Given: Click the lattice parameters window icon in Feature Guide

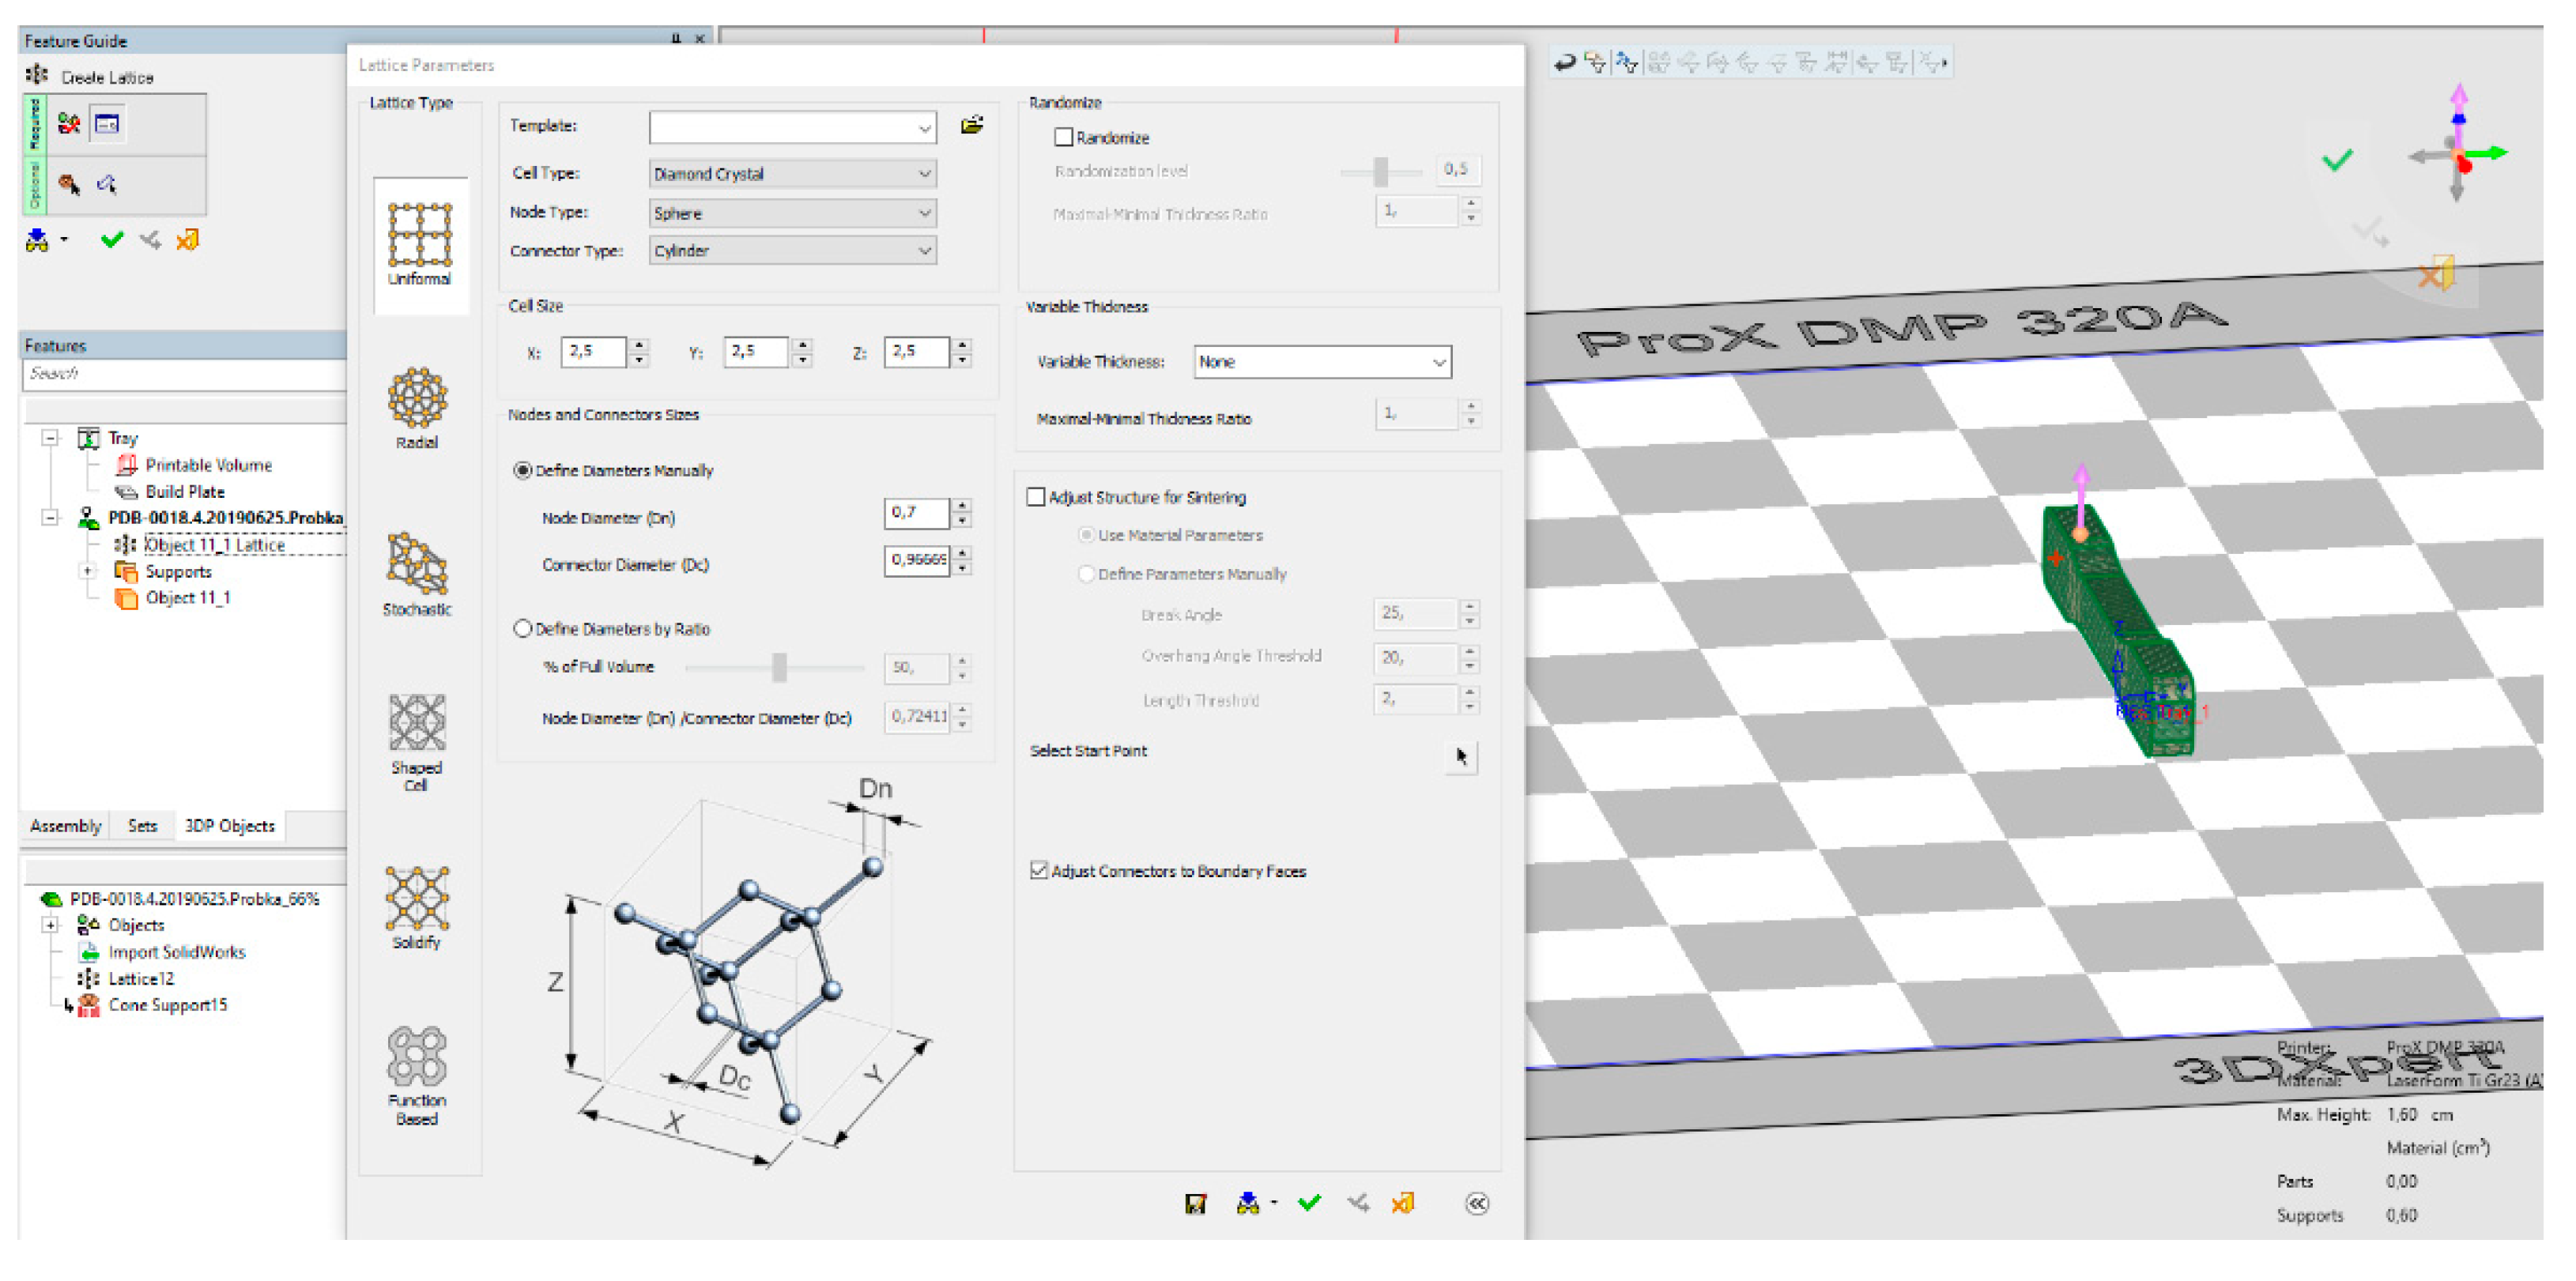Looking at the screenshot, I should tap(107, 123).
